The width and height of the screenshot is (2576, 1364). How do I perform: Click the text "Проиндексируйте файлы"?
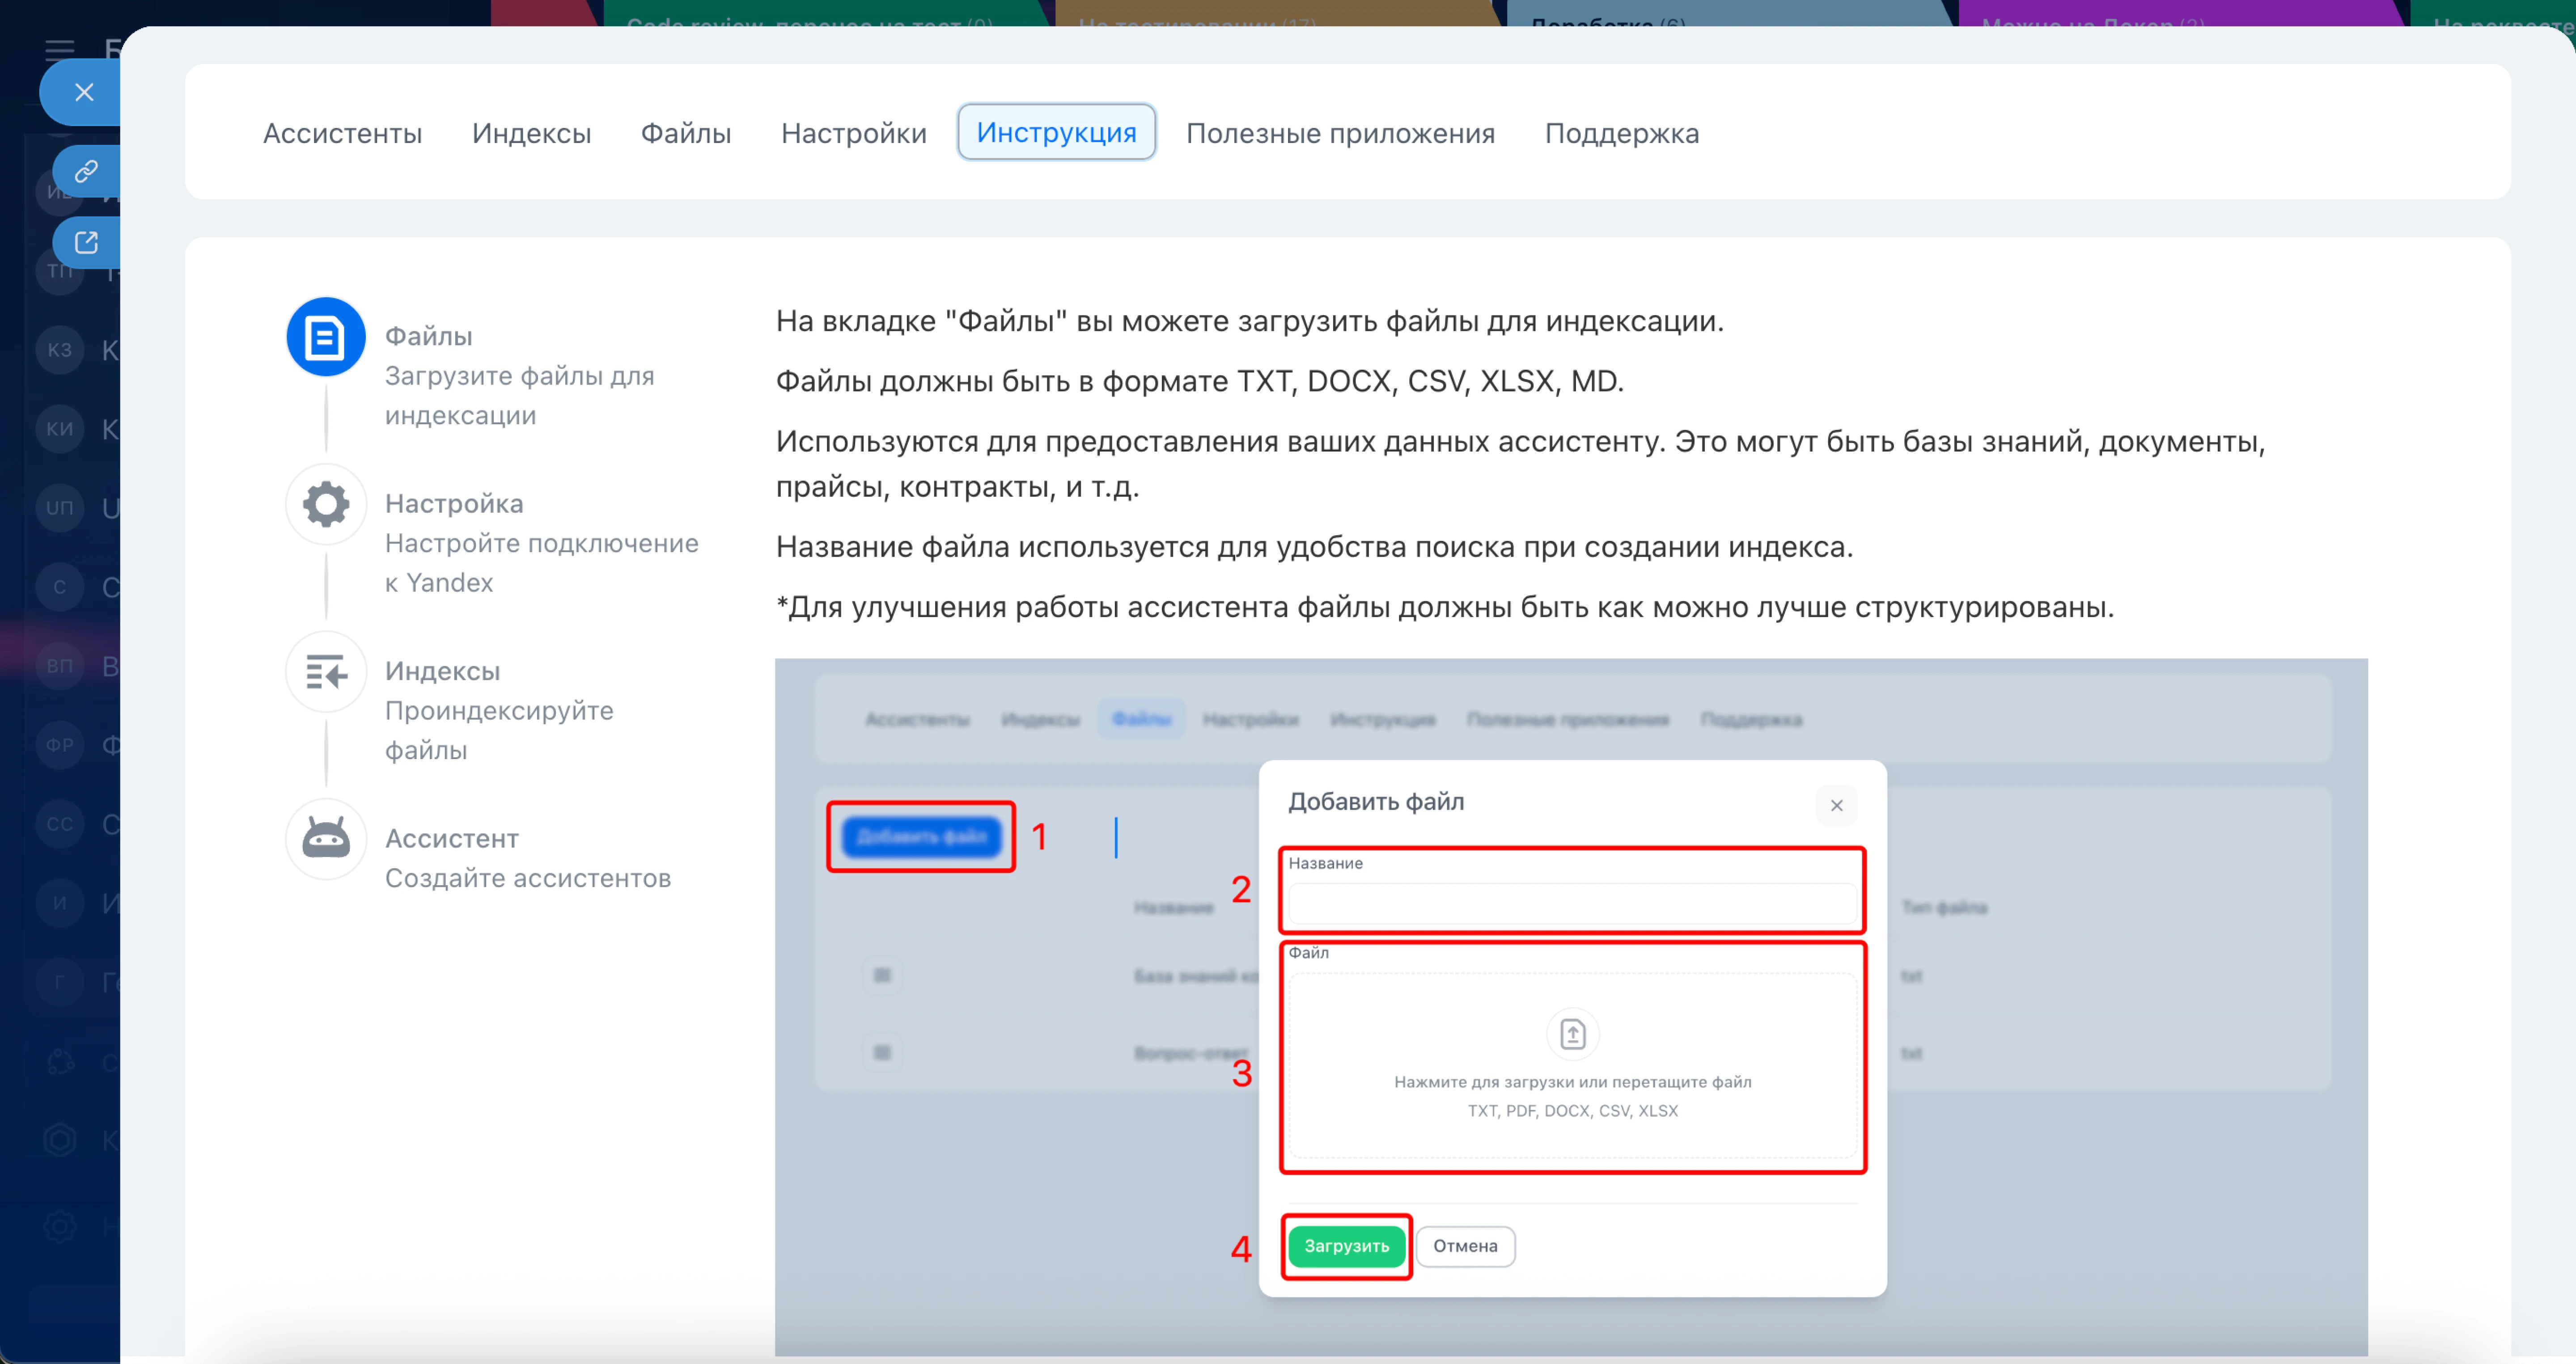[499, 730]
